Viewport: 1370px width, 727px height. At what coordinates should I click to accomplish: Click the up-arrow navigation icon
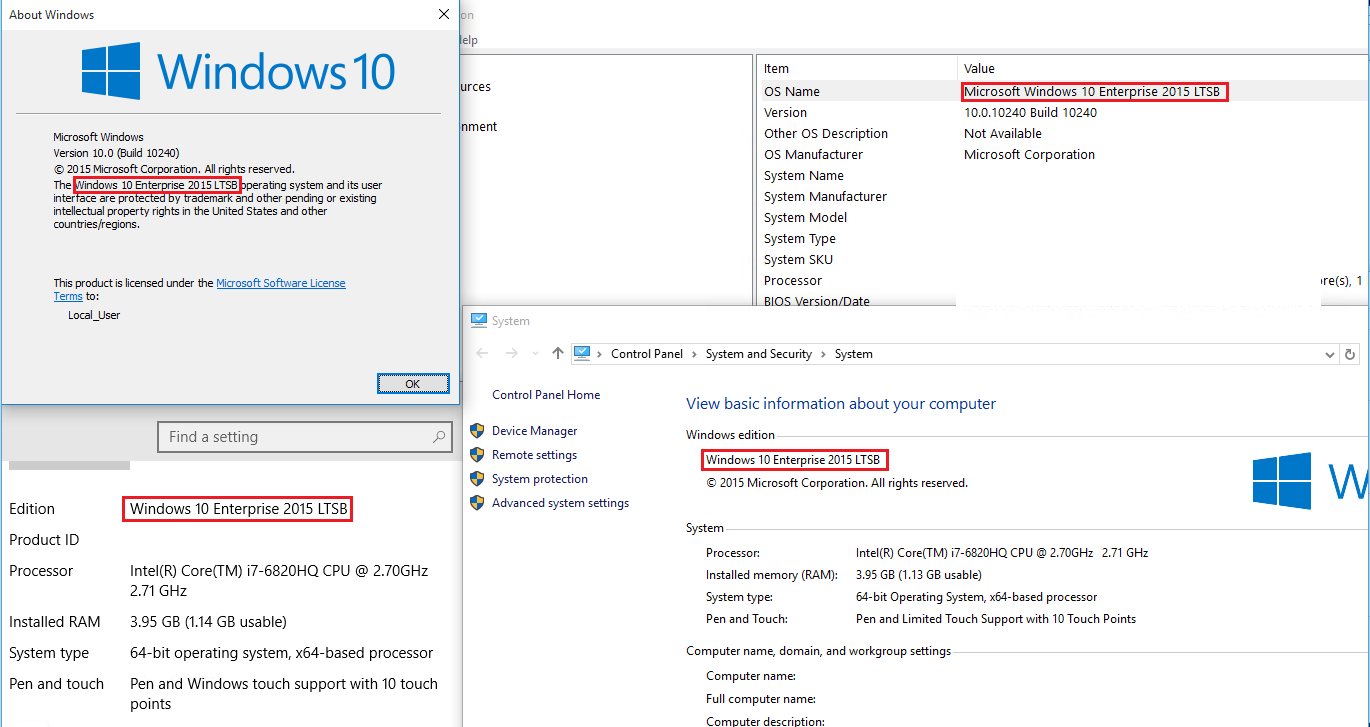[557, 353]
